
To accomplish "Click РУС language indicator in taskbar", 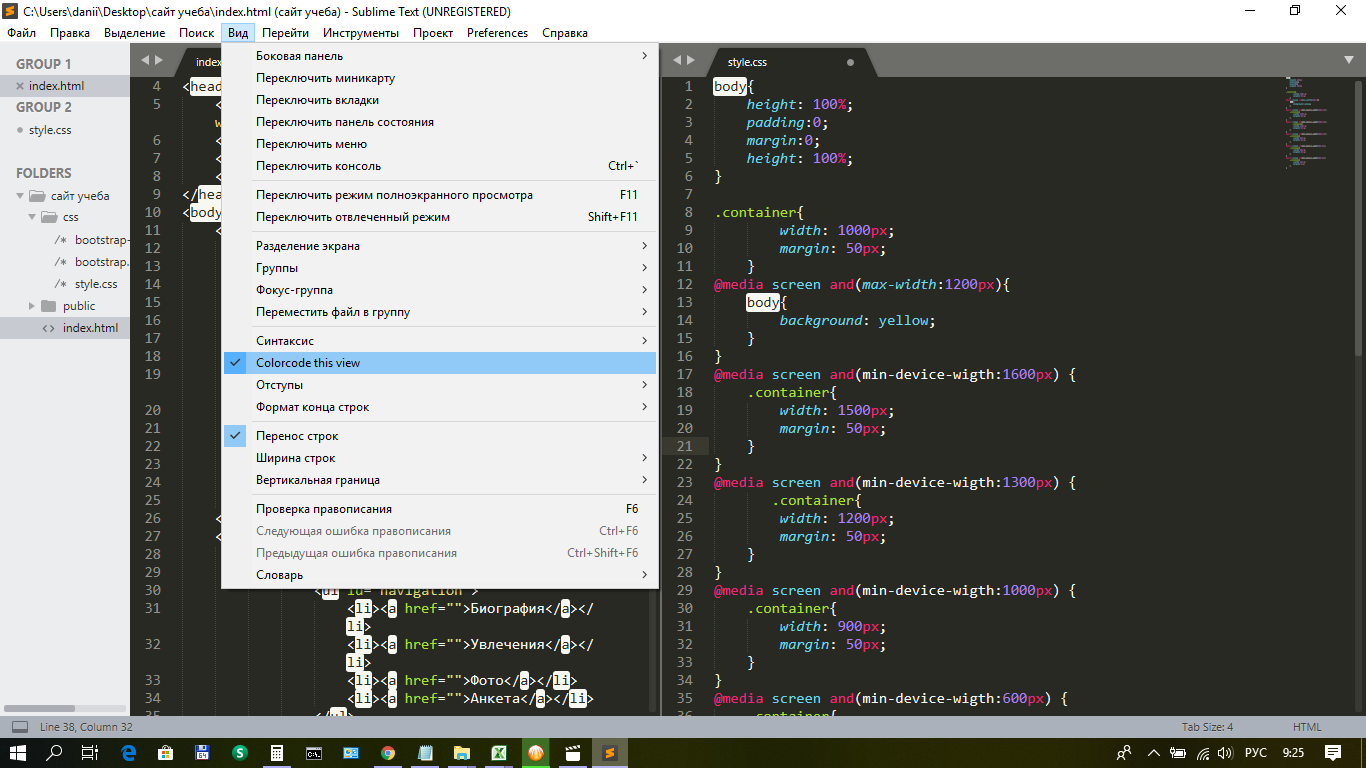I will point(1256,752).
